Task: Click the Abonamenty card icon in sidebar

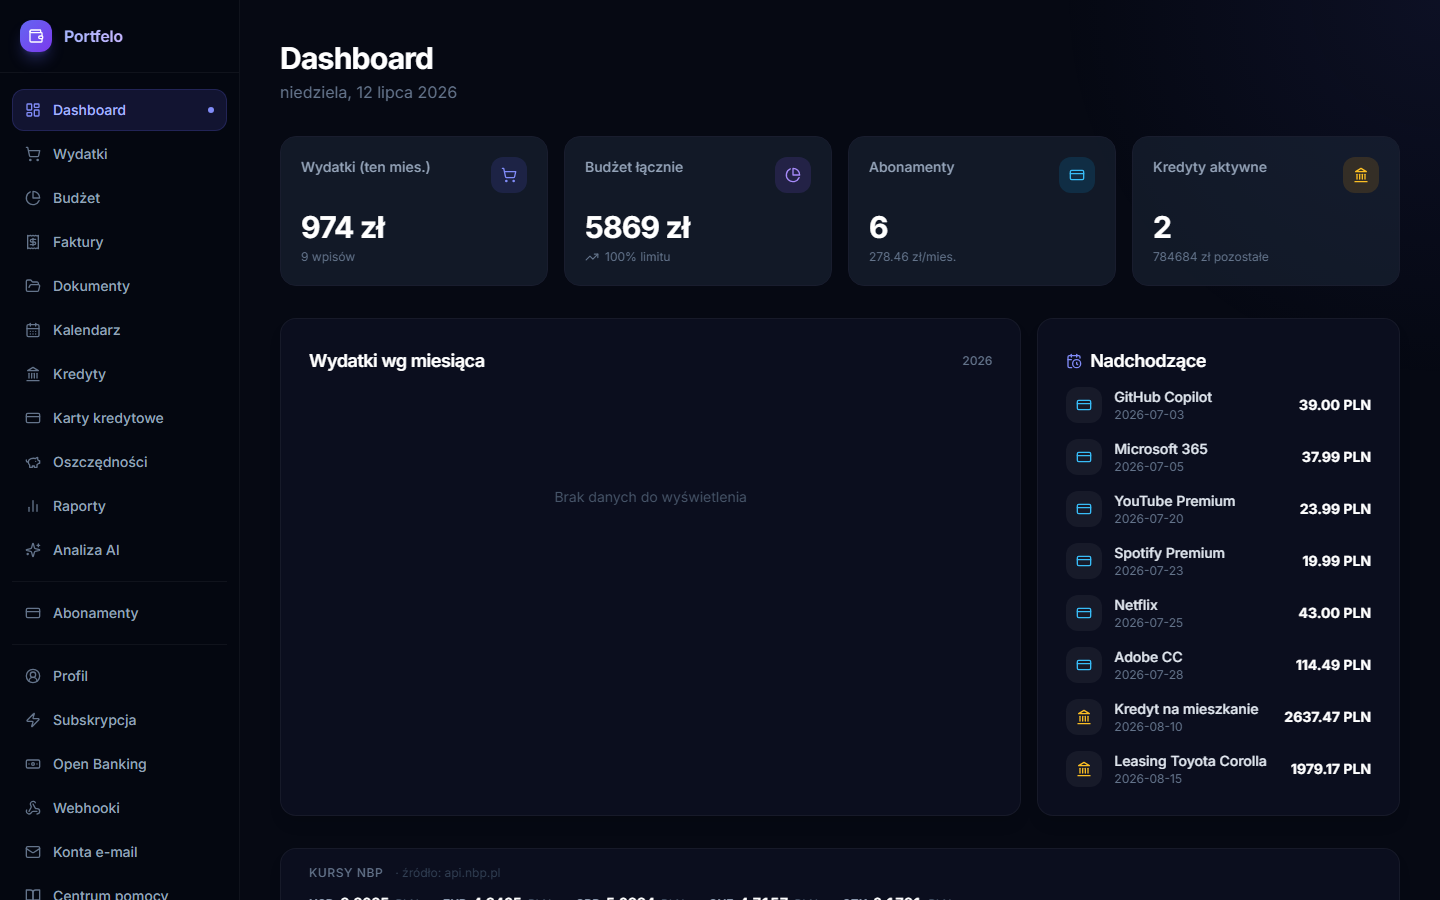Action: pyautogui.click(x=33, y=613)
